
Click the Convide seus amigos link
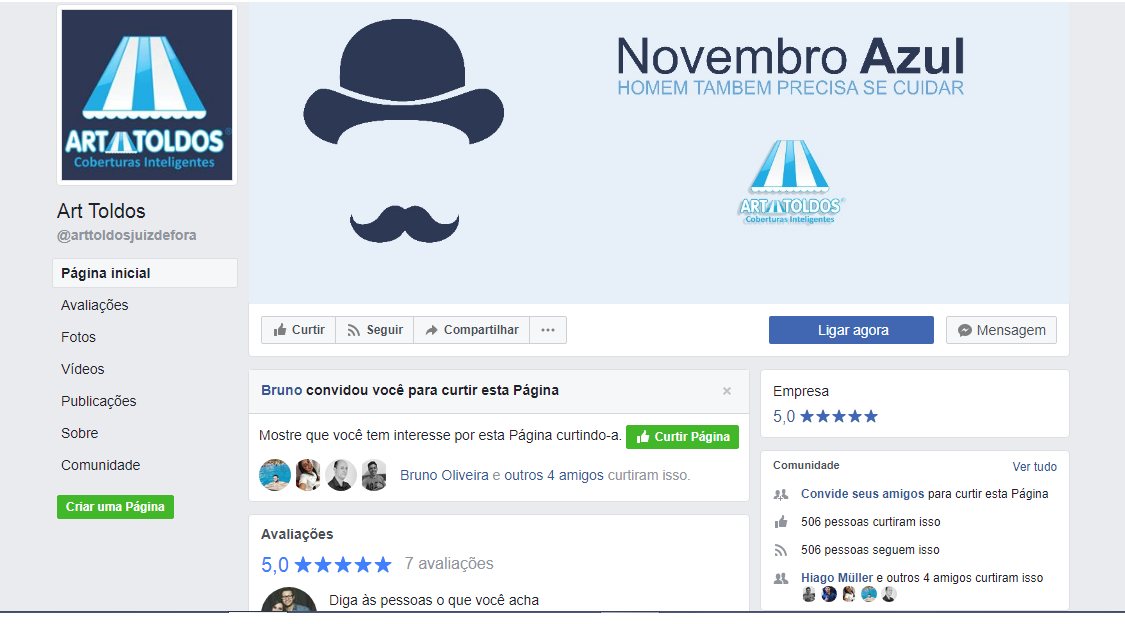(862, 494)
